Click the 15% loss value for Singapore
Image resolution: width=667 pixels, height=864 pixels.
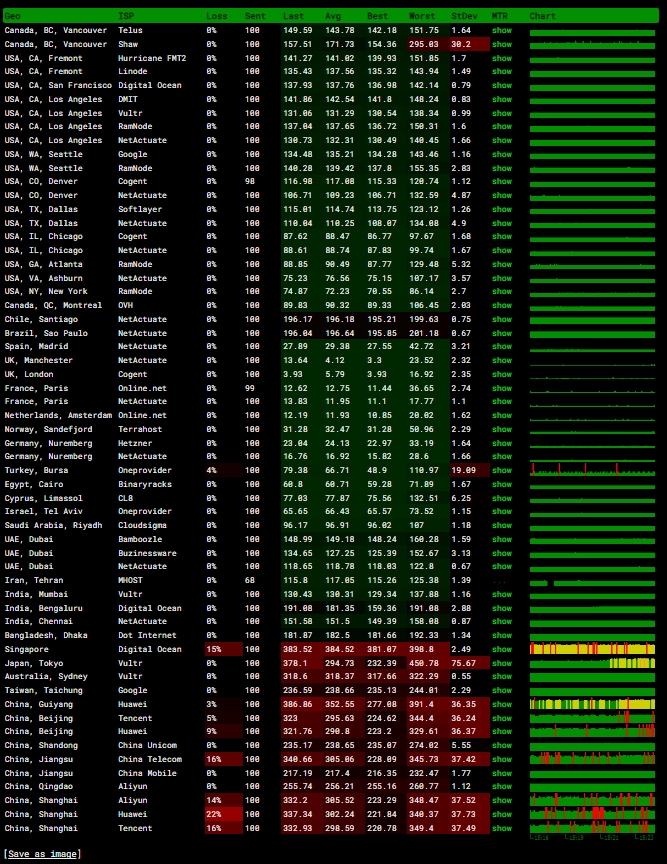pos(214,649)
